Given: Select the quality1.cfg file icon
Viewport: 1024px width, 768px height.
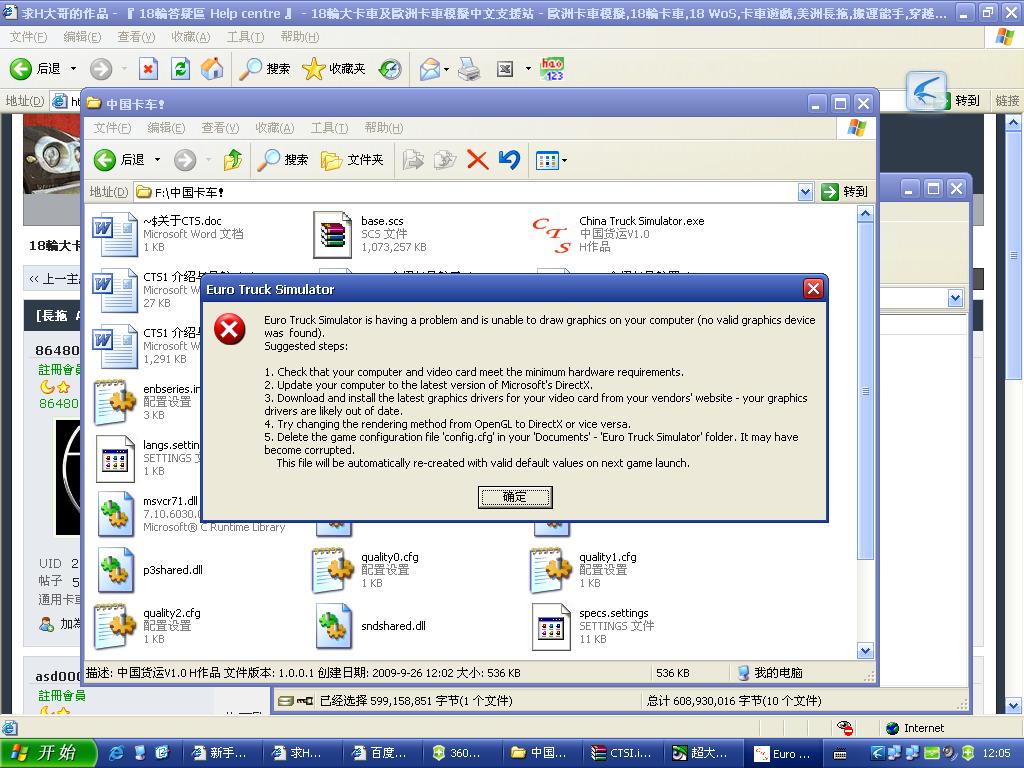Looking at the screenshot, I should (551, 570).
